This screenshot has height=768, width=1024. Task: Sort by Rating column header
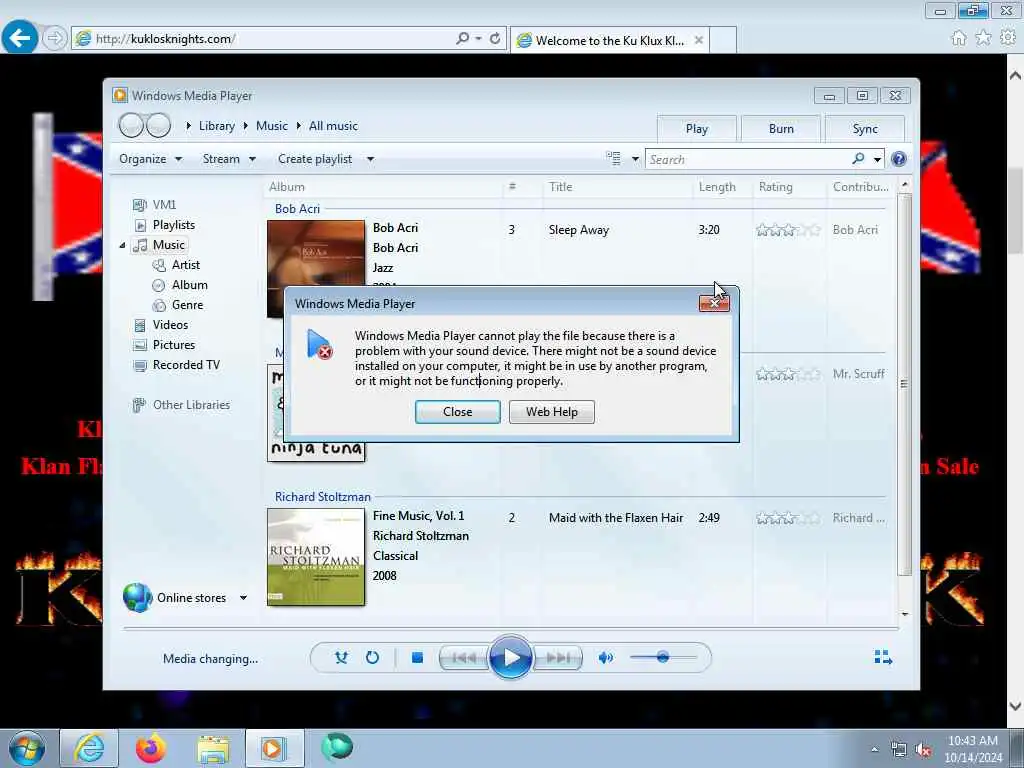(x=789, y=187)
